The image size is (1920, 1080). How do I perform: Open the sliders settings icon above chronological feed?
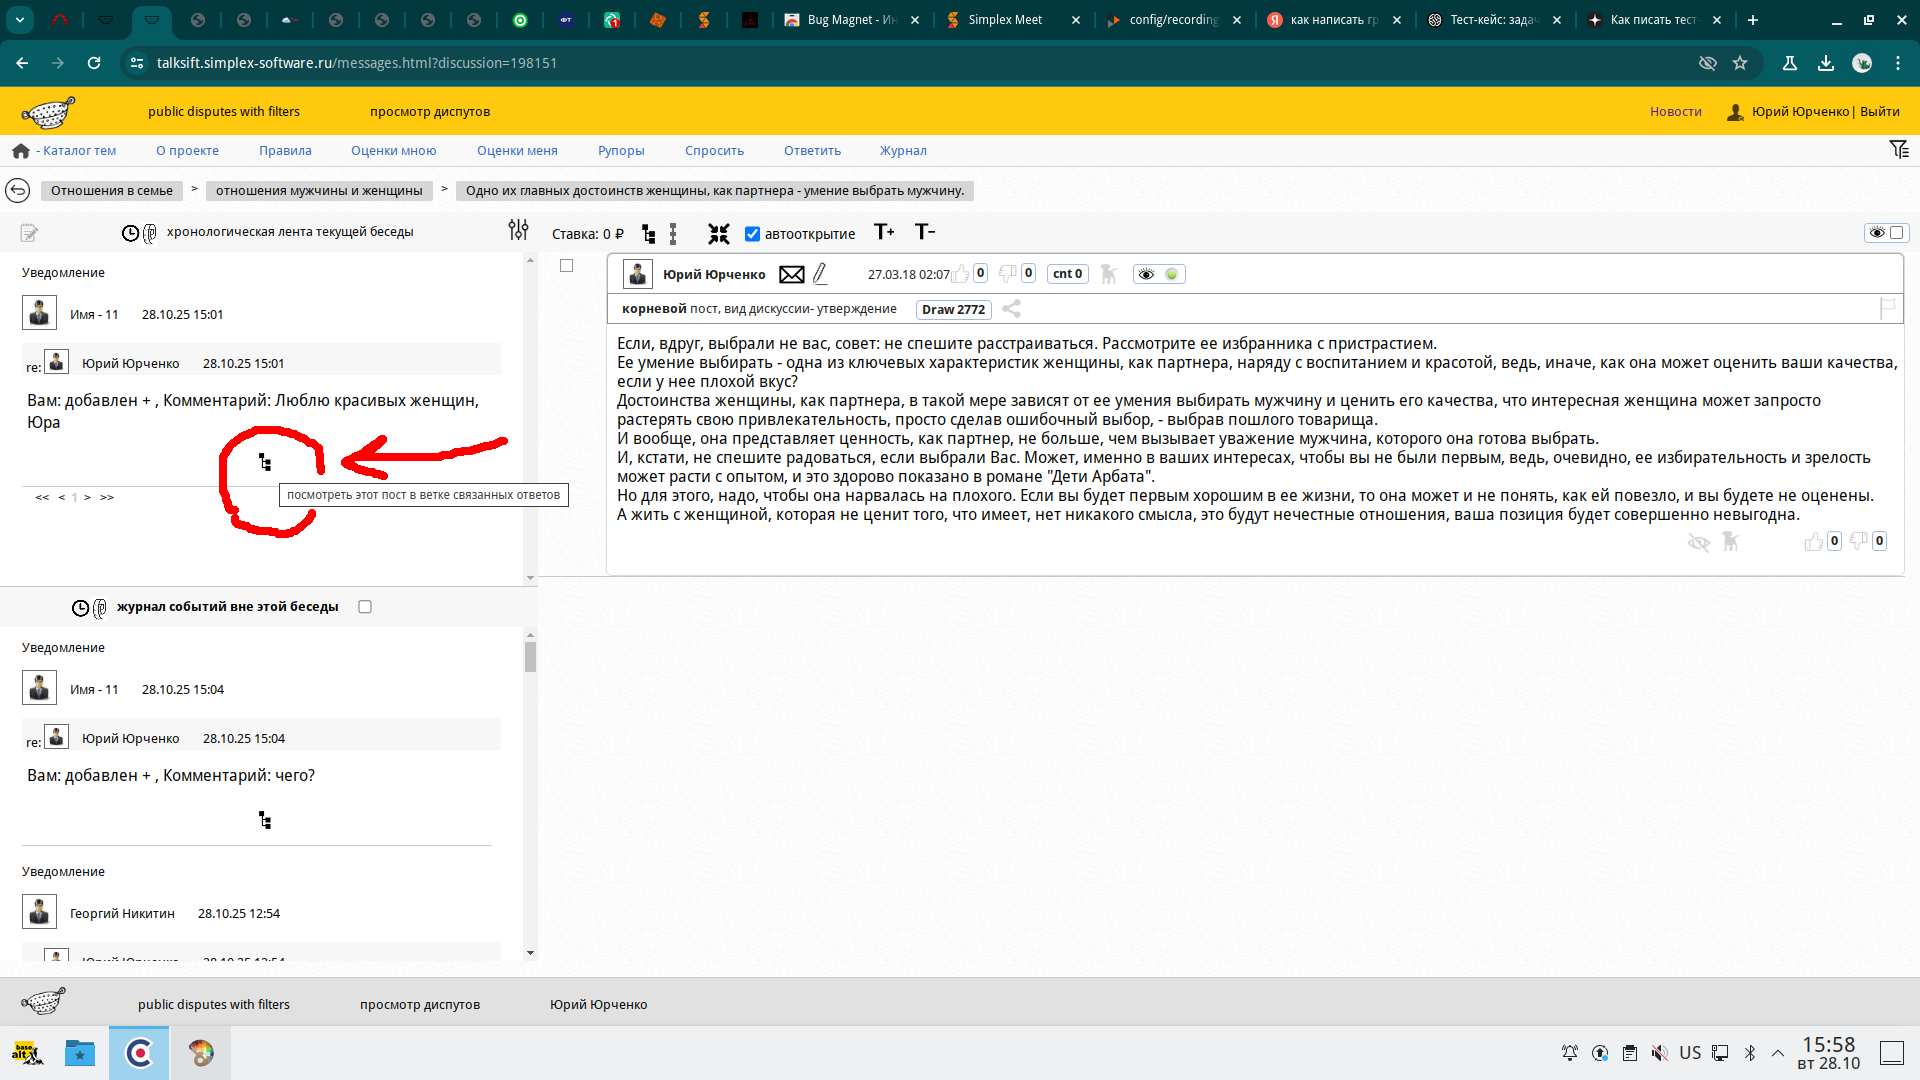point(518,231)
